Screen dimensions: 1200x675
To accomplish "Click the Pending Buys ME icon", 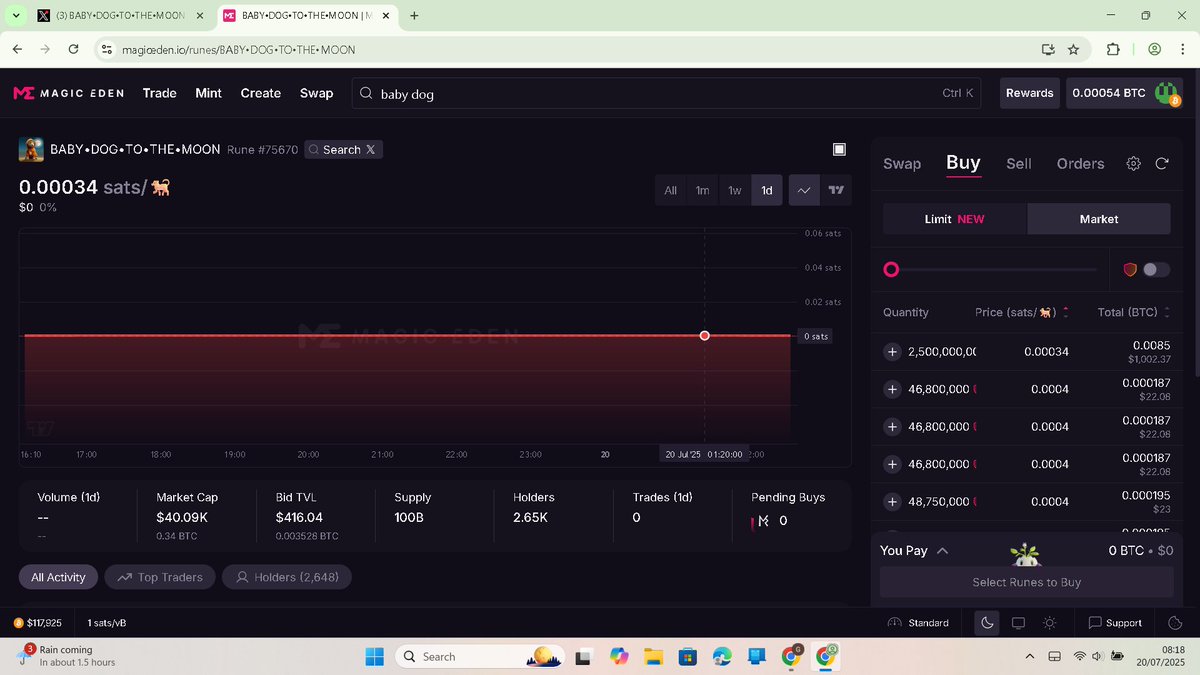I will click(x=761, y=521).
